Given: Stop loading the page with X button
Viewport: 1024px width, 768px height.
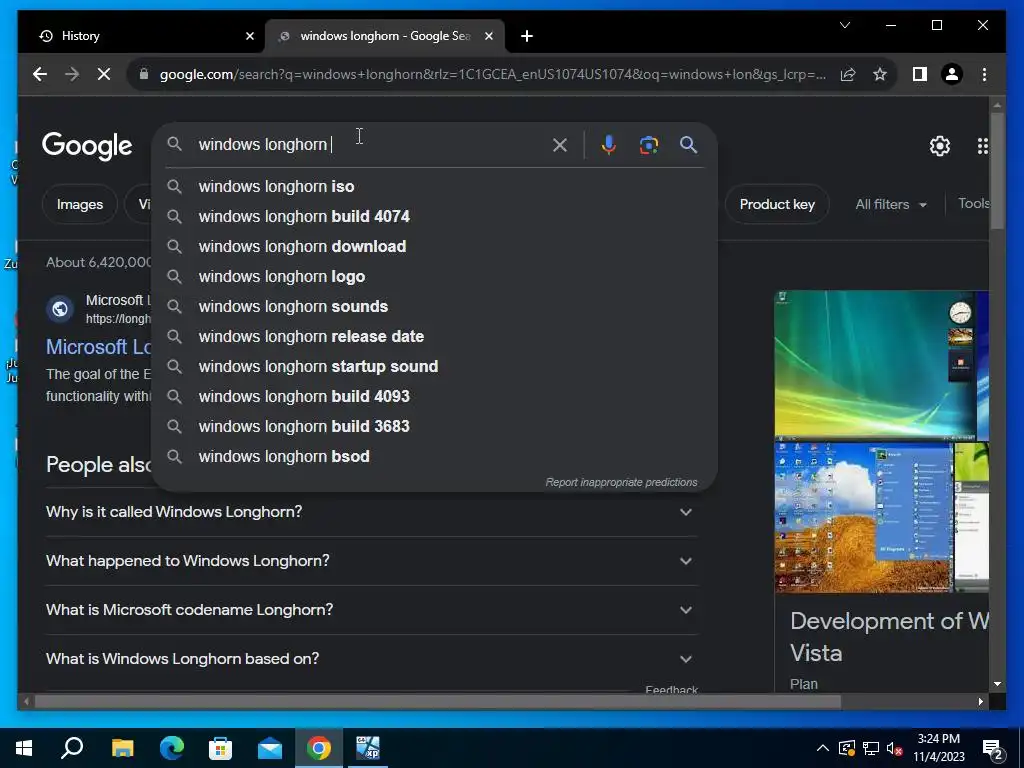Looking at the screenshot, I should 104,74.
